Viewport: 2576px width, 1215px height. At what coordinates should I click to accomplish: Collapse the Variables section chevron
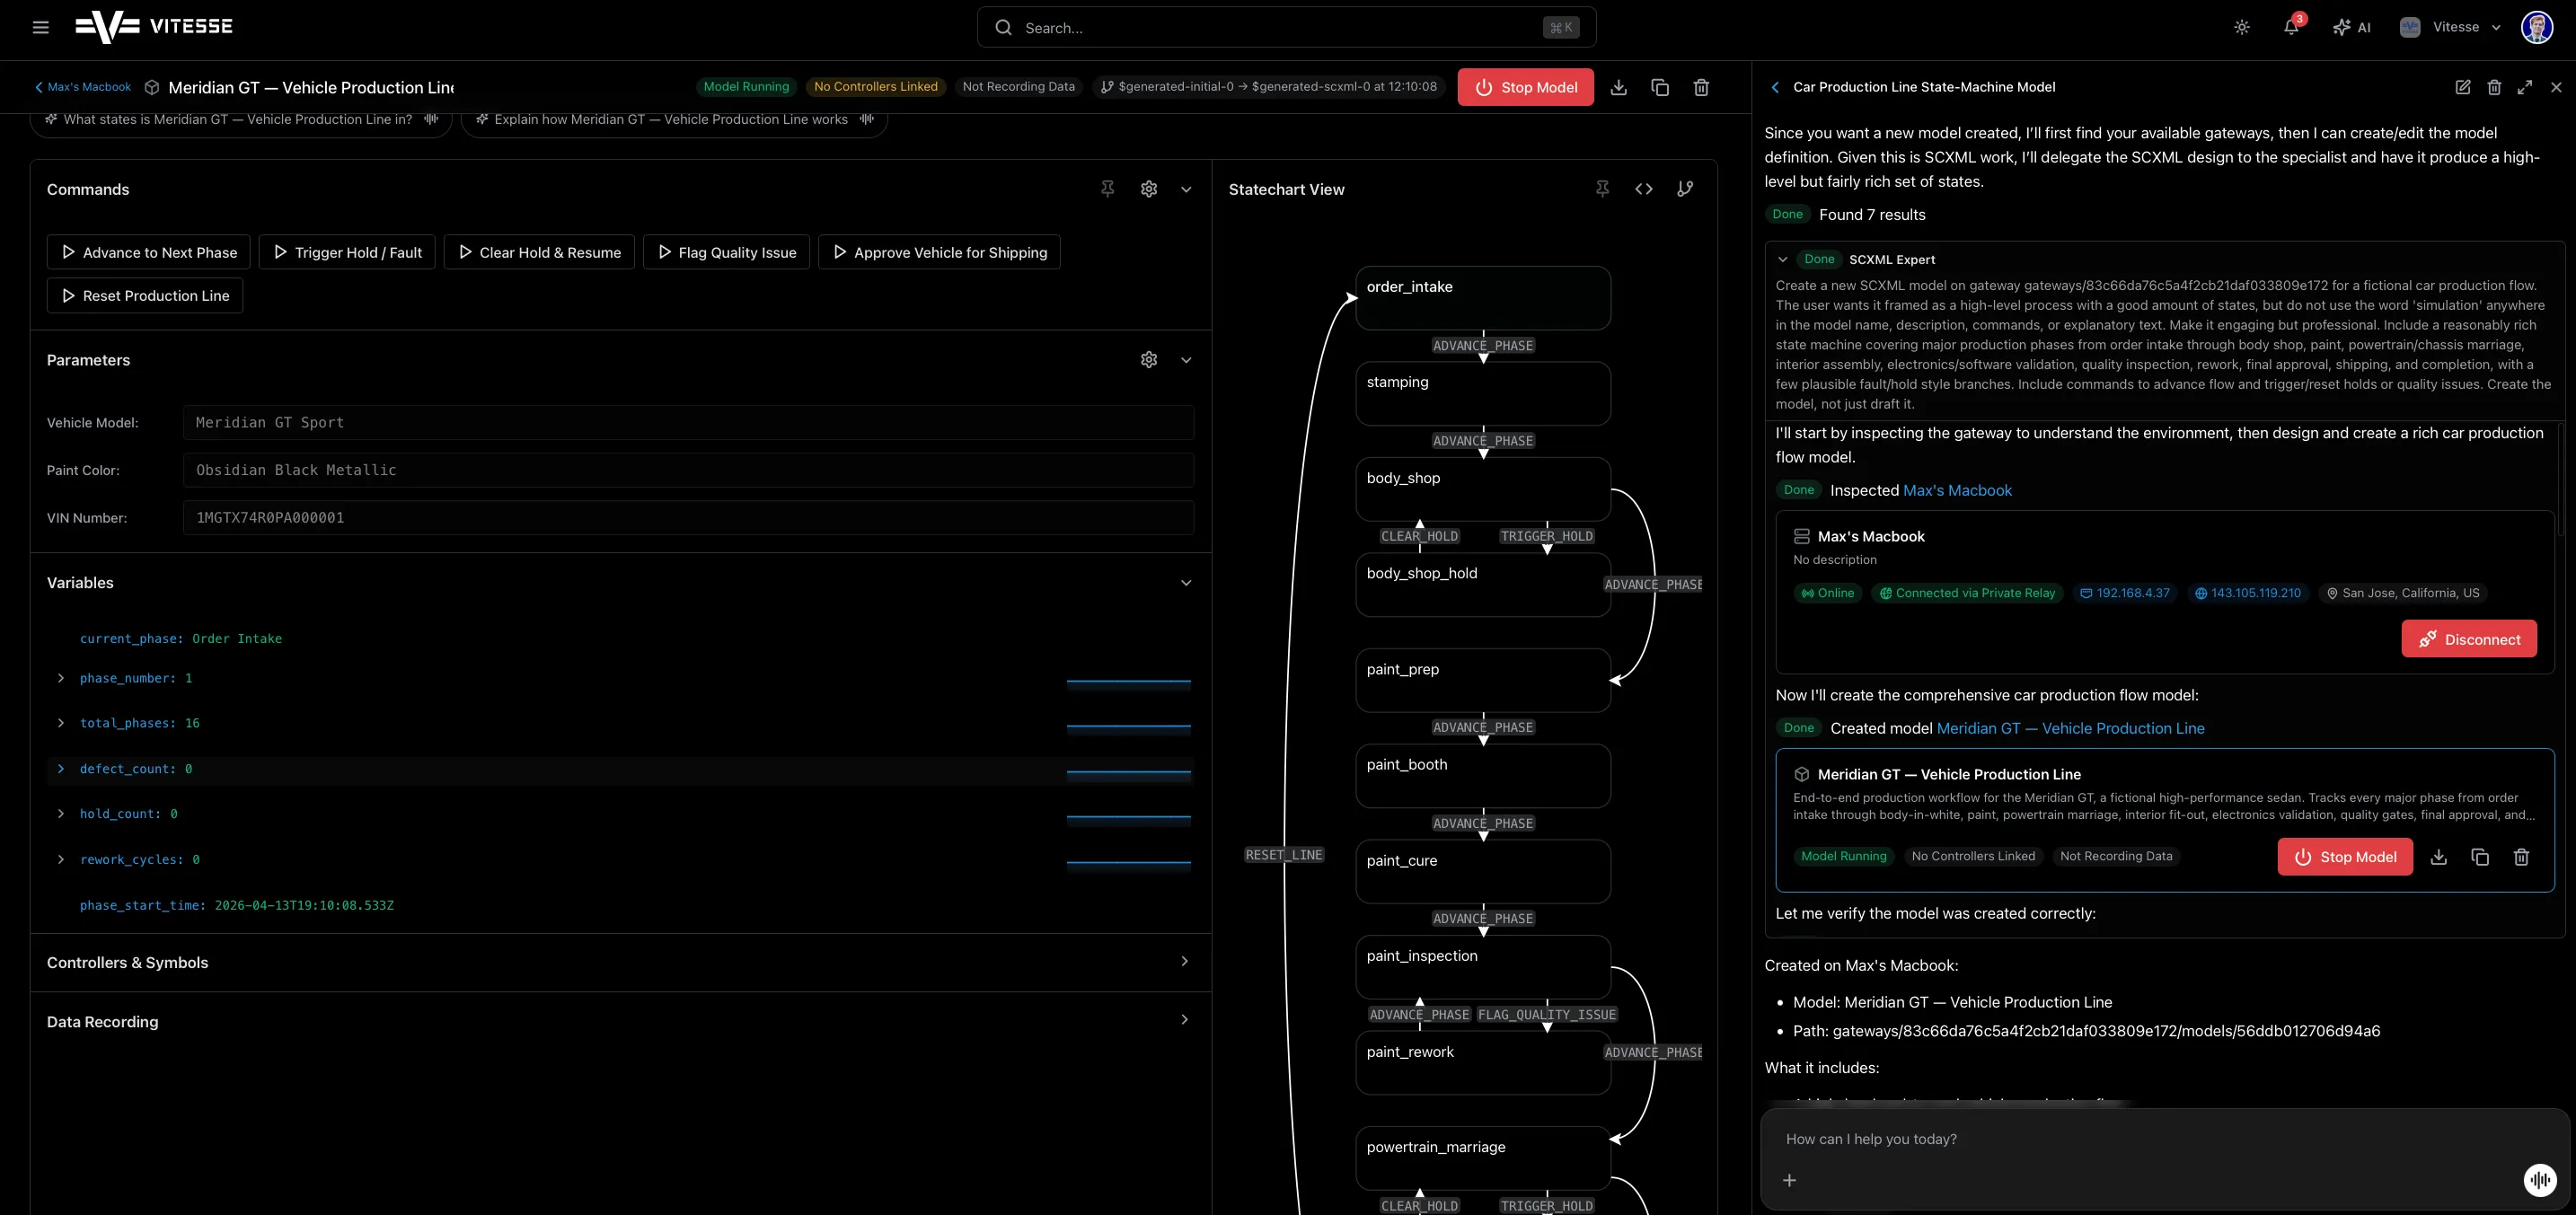tap(1186, 583)
